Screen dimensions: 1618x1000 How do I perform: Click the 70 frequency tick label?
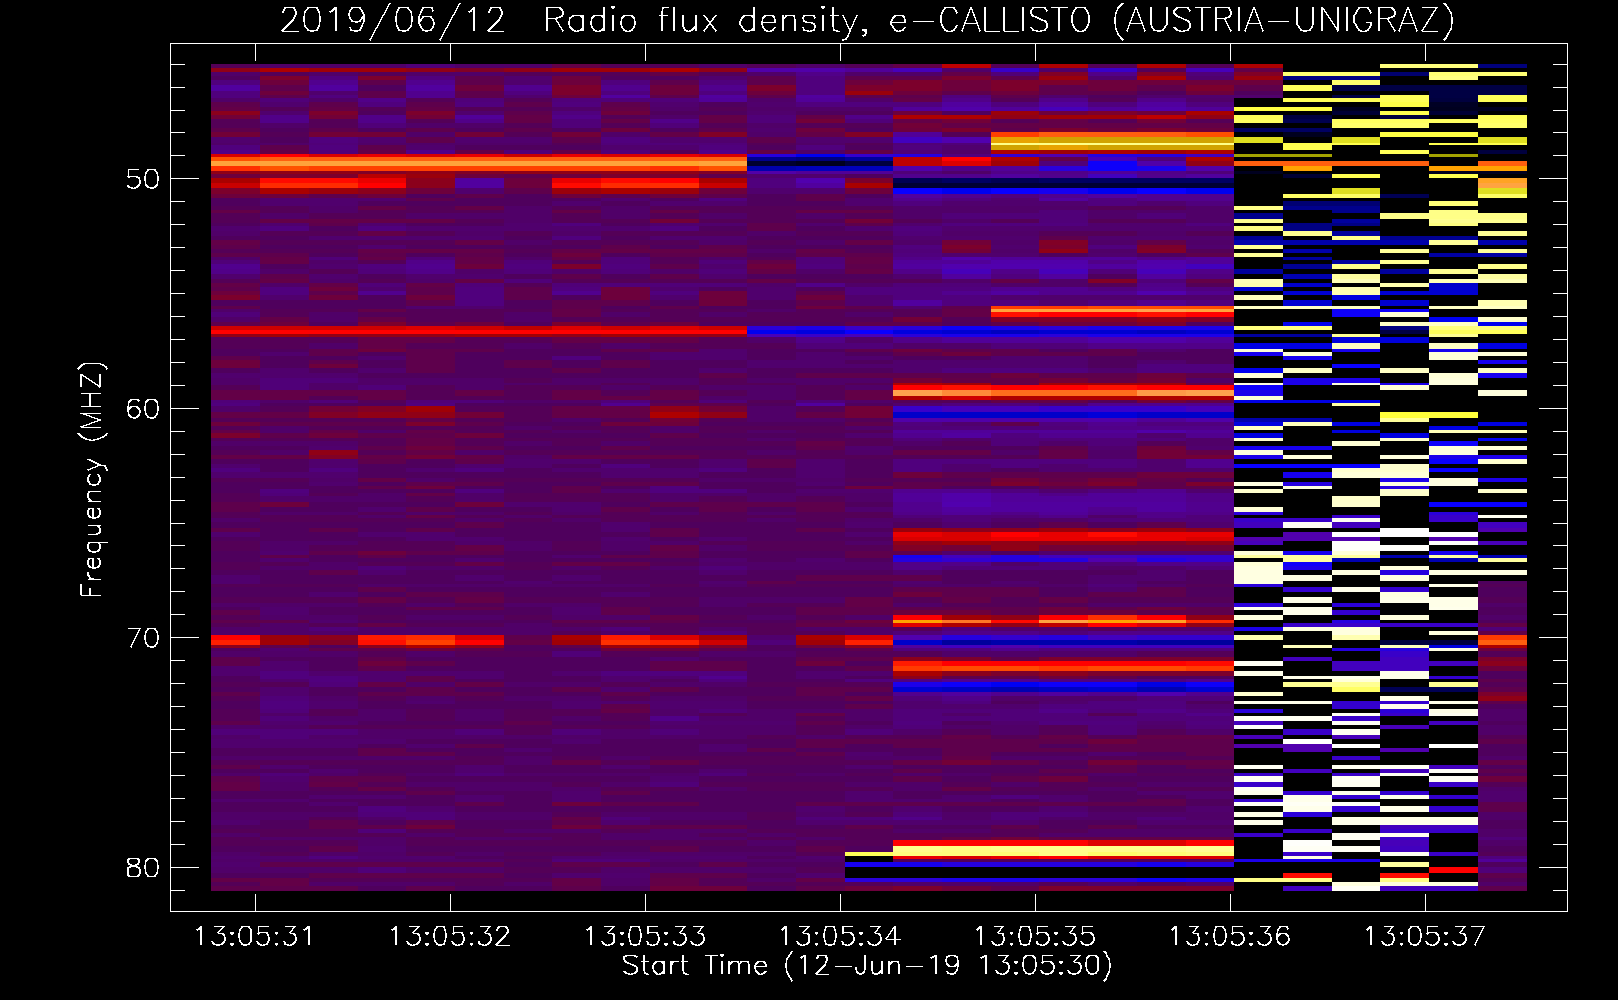143,638
